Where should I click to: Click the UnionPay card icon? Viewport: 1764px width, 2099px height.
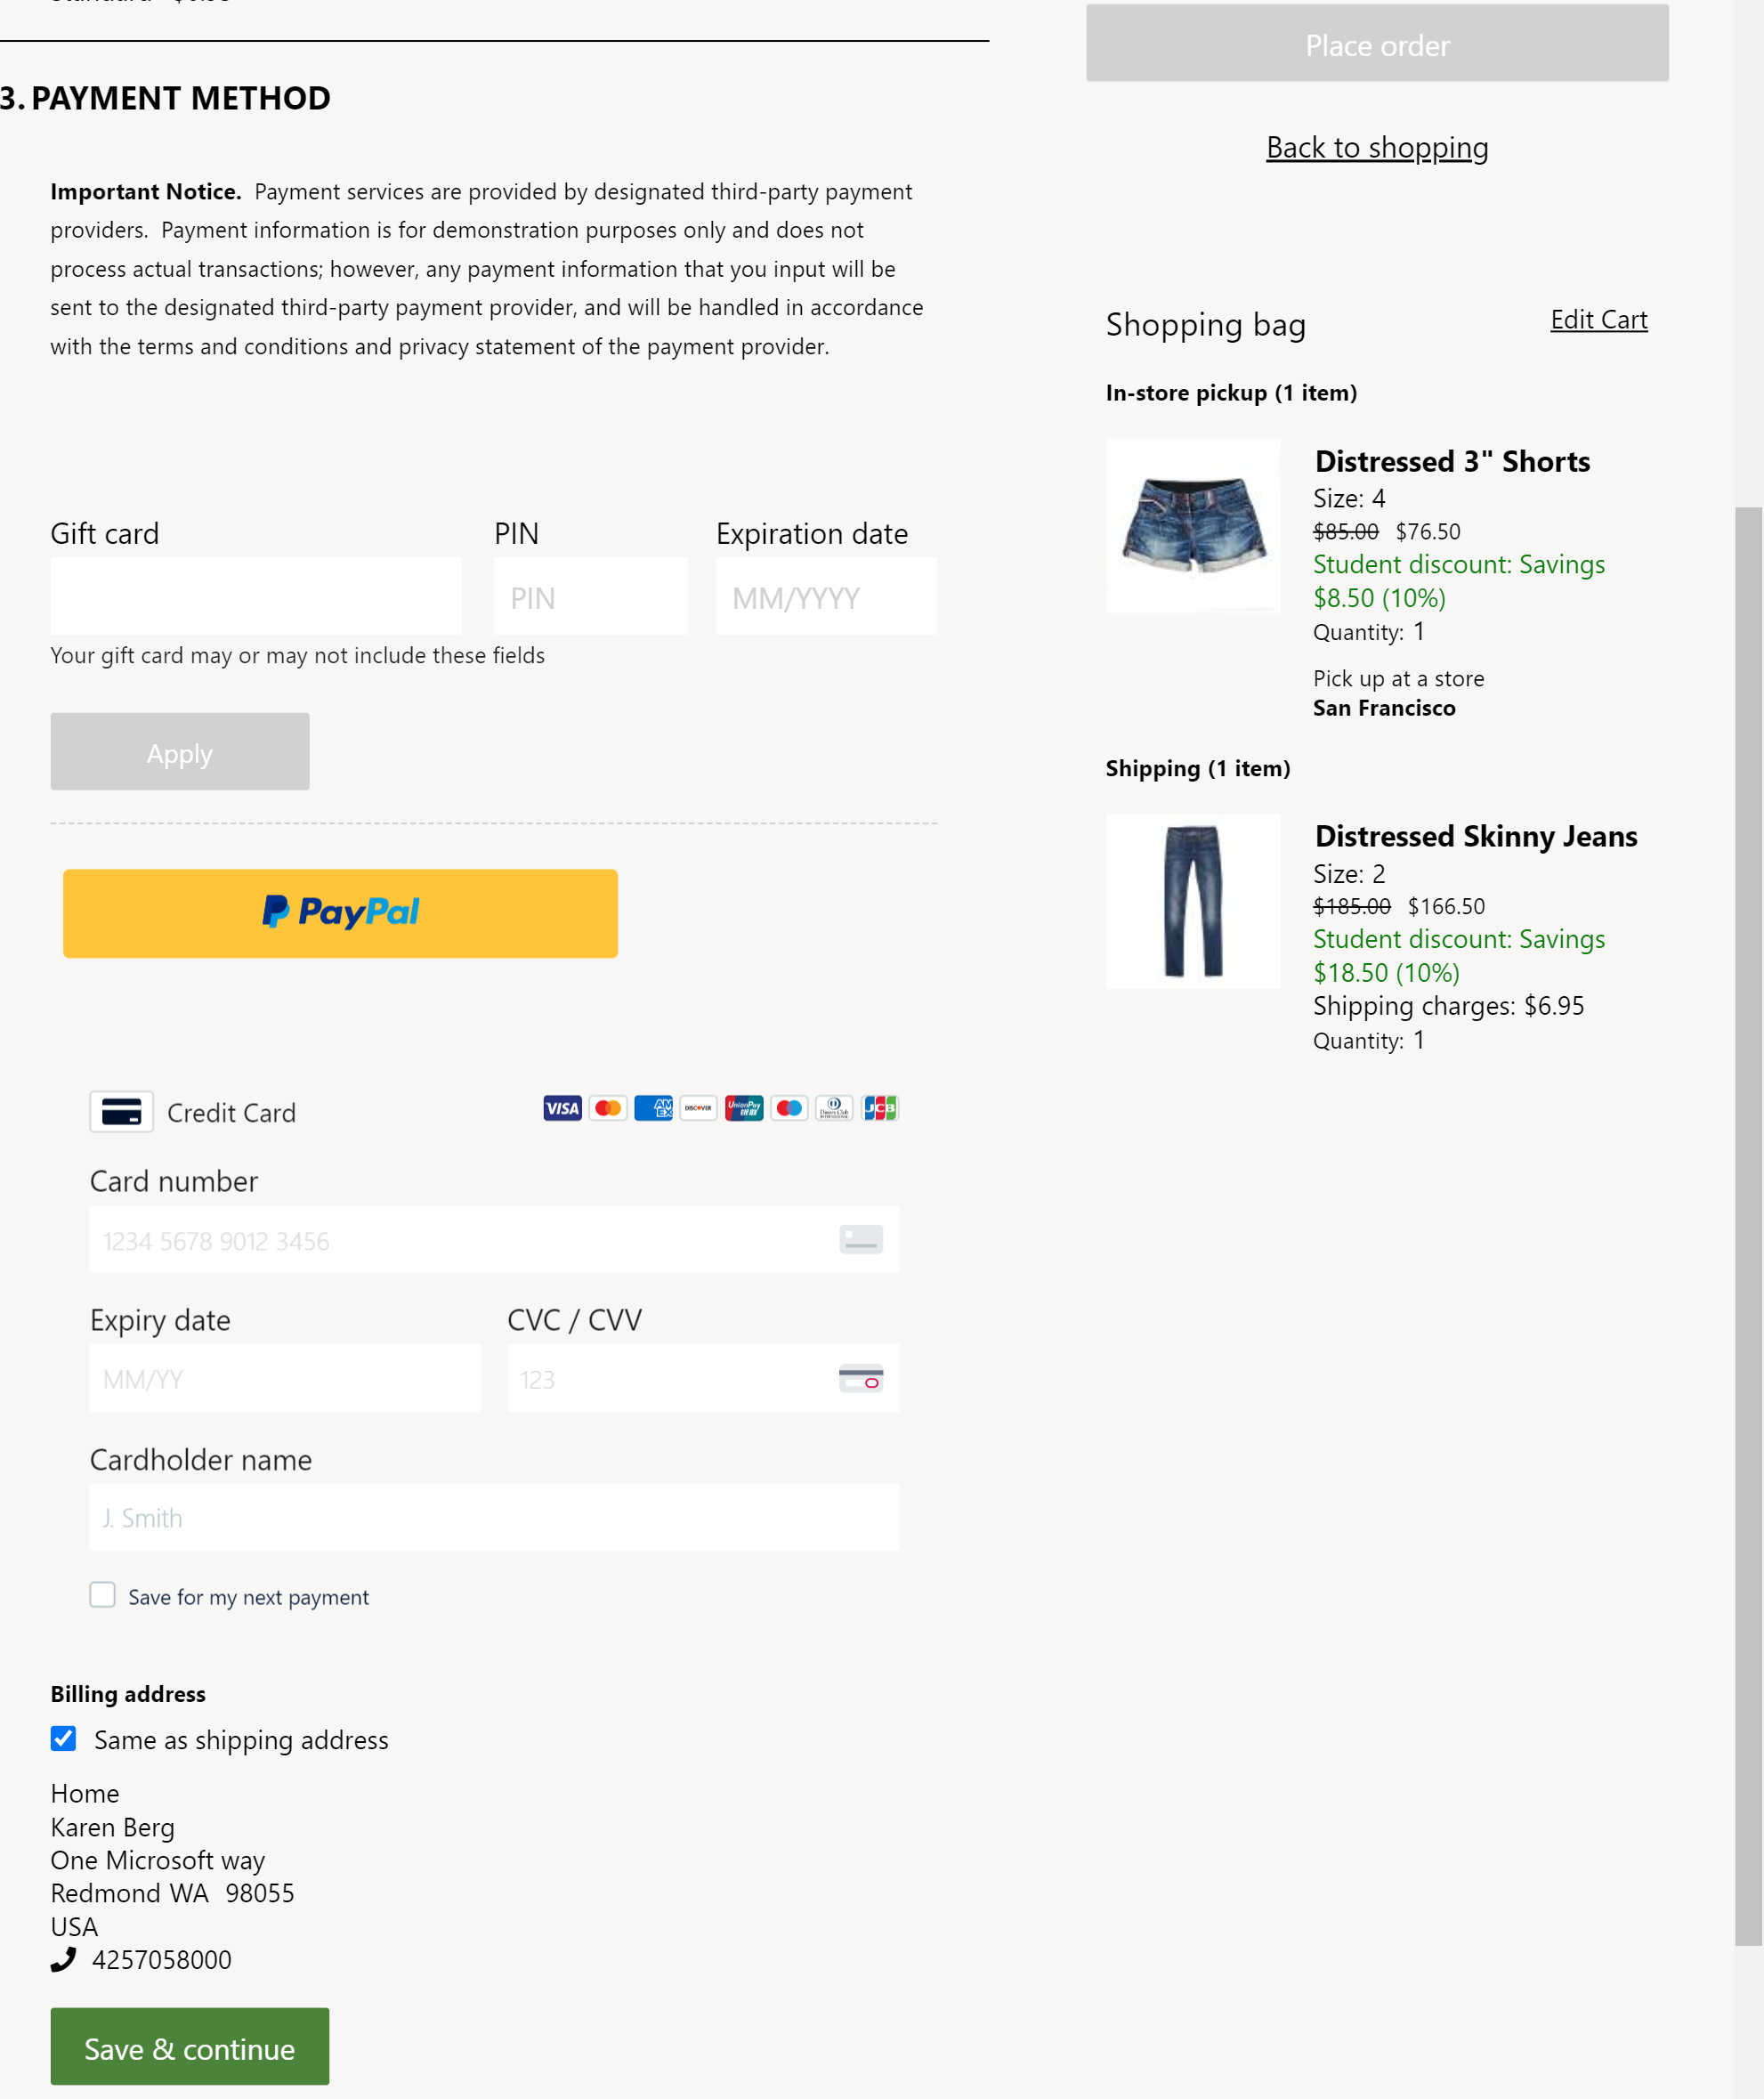[x=742, y=1108]
